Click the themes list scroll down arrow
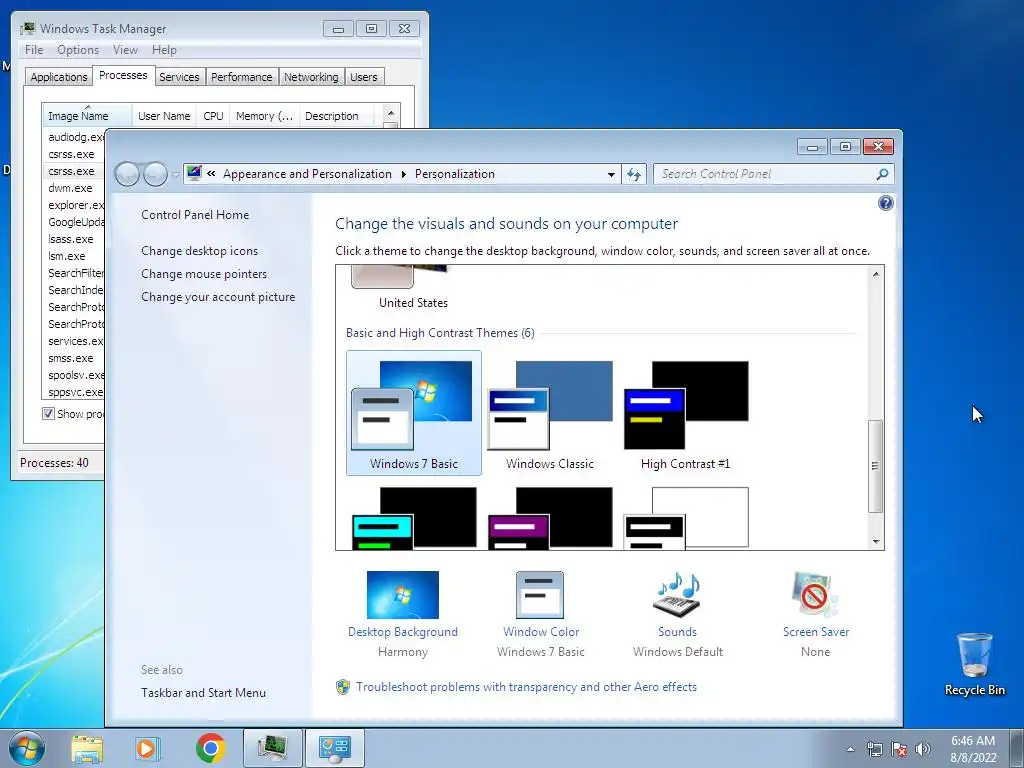 [875, 541]
